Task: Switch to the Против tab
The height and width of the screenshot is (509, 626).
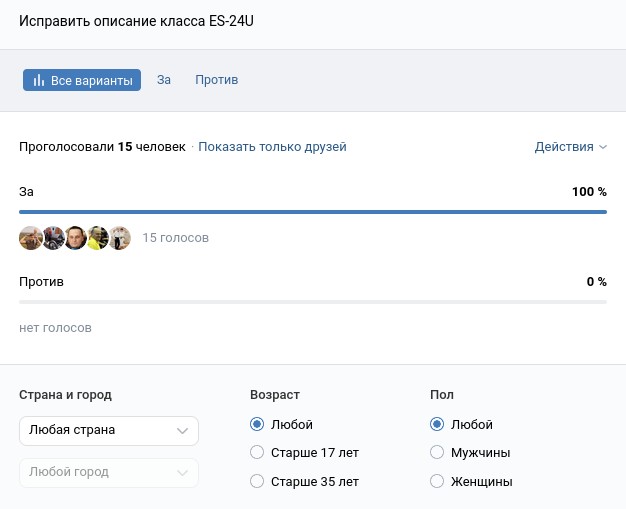Action: (x=217, y=80)
